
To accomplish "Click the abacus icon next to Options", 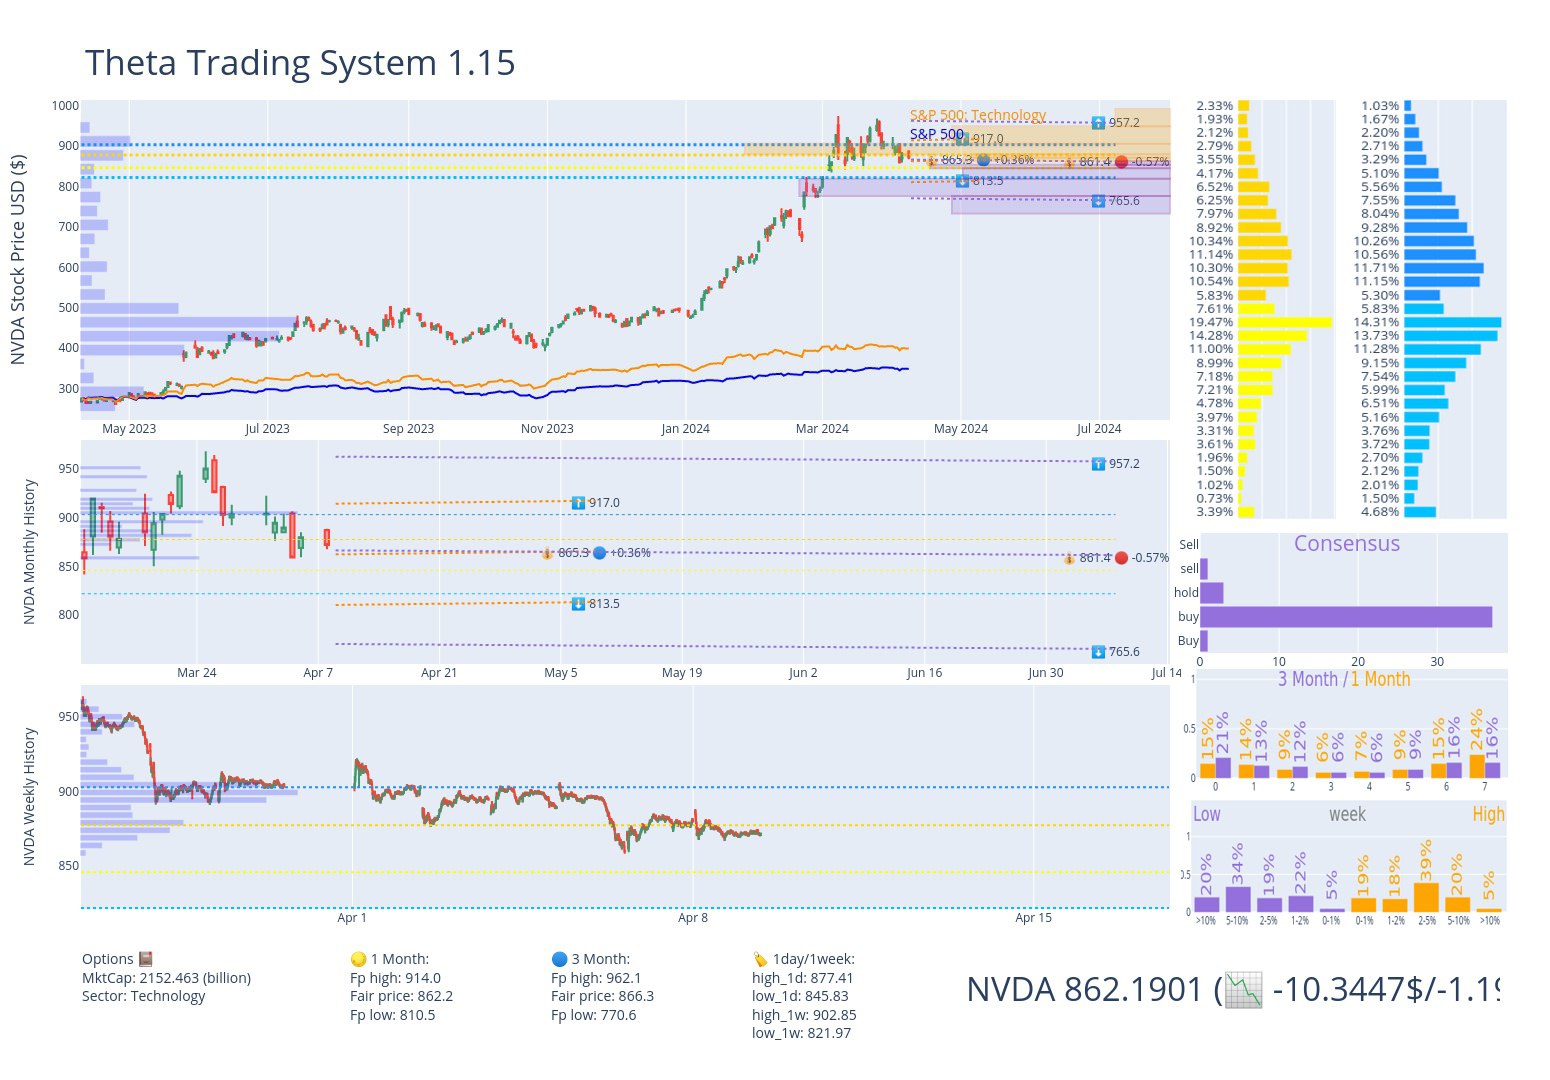I will click(145, 959).
